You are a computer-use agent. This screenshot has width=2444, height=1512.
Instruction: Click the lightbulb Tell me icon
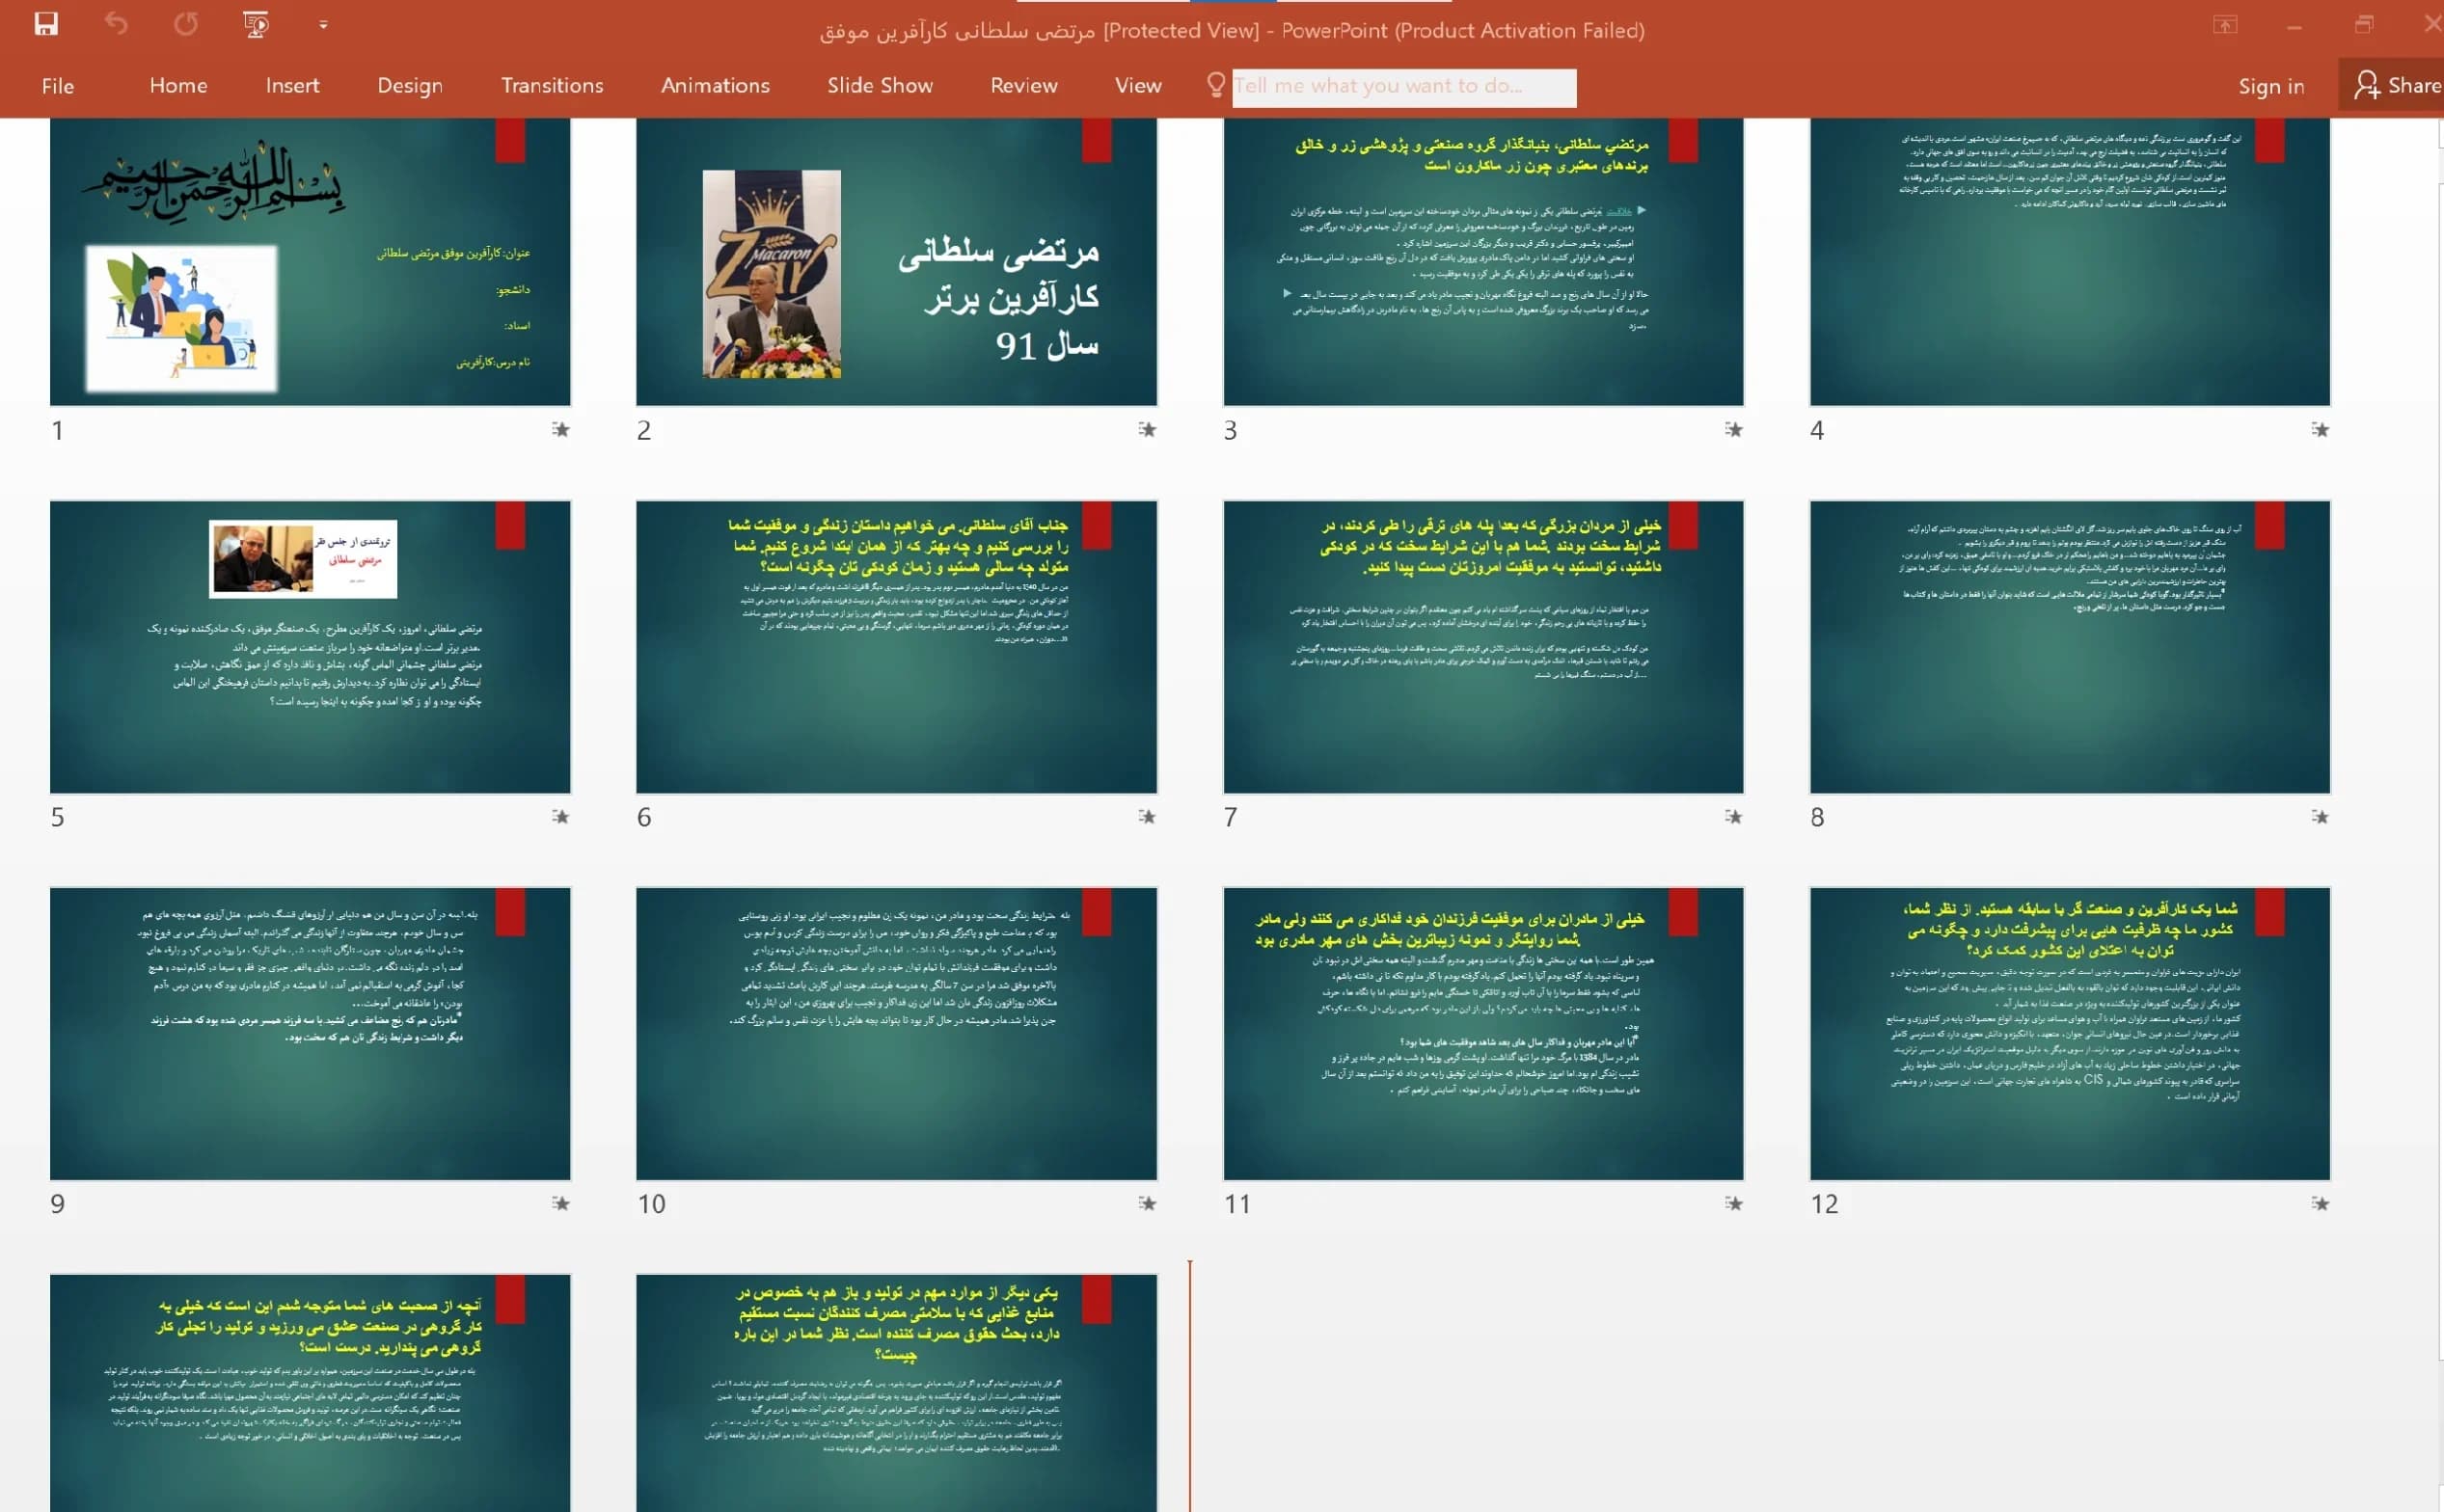coord(1216,85)
